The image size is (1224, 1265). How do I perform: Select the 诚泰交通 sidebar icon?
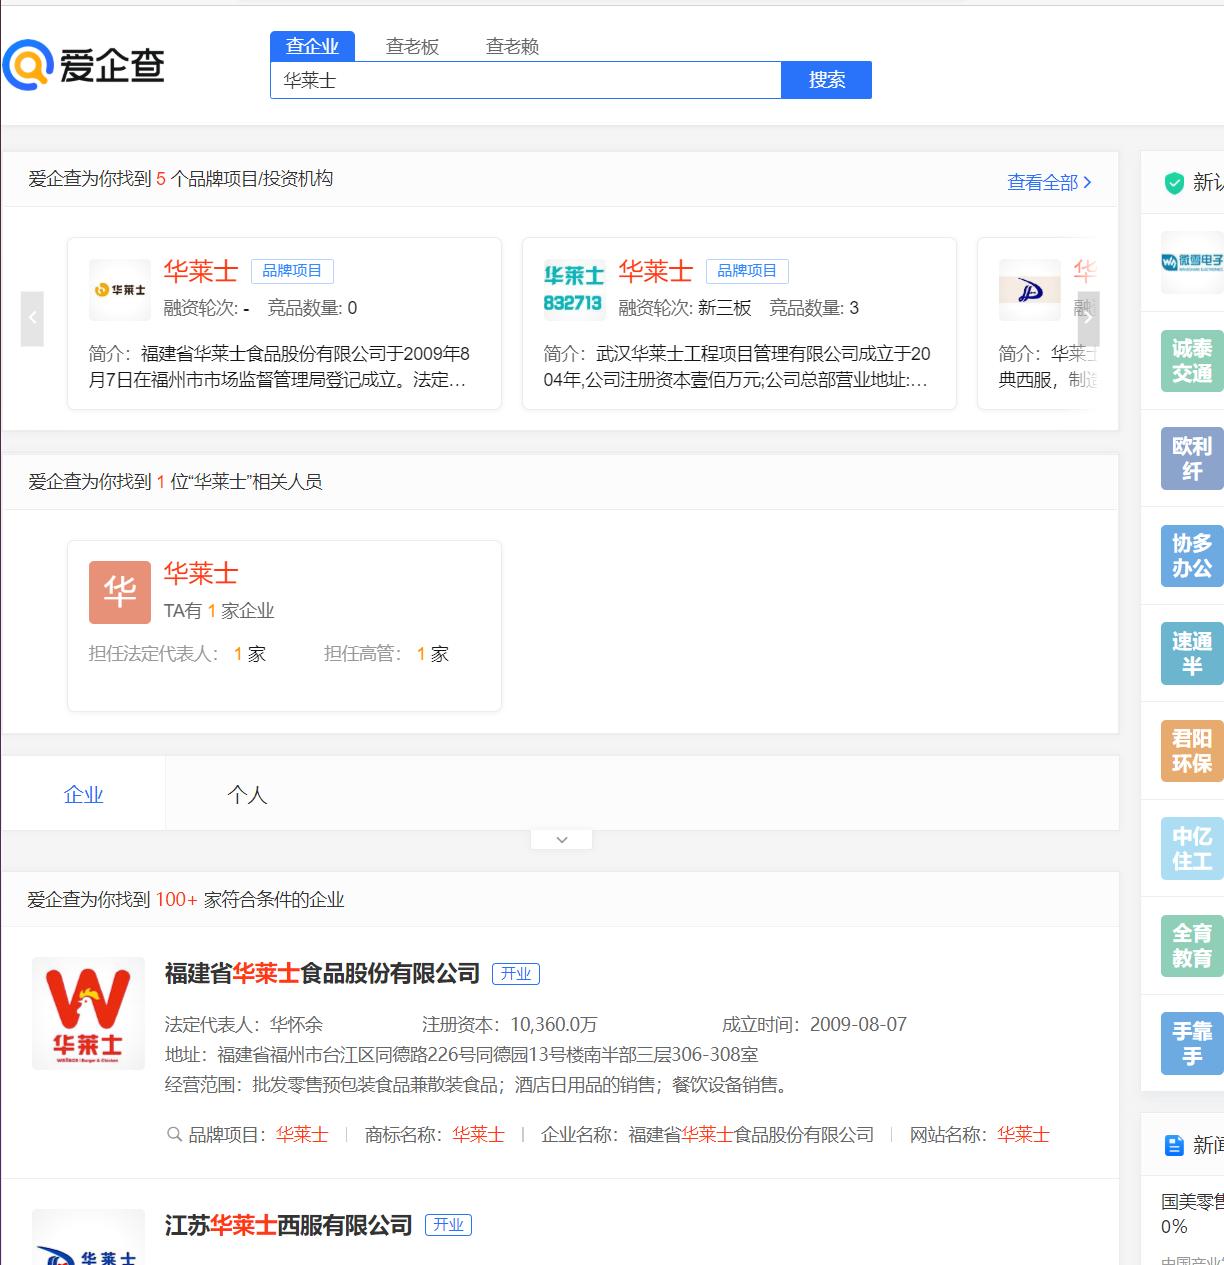[x=1191, y=360]
